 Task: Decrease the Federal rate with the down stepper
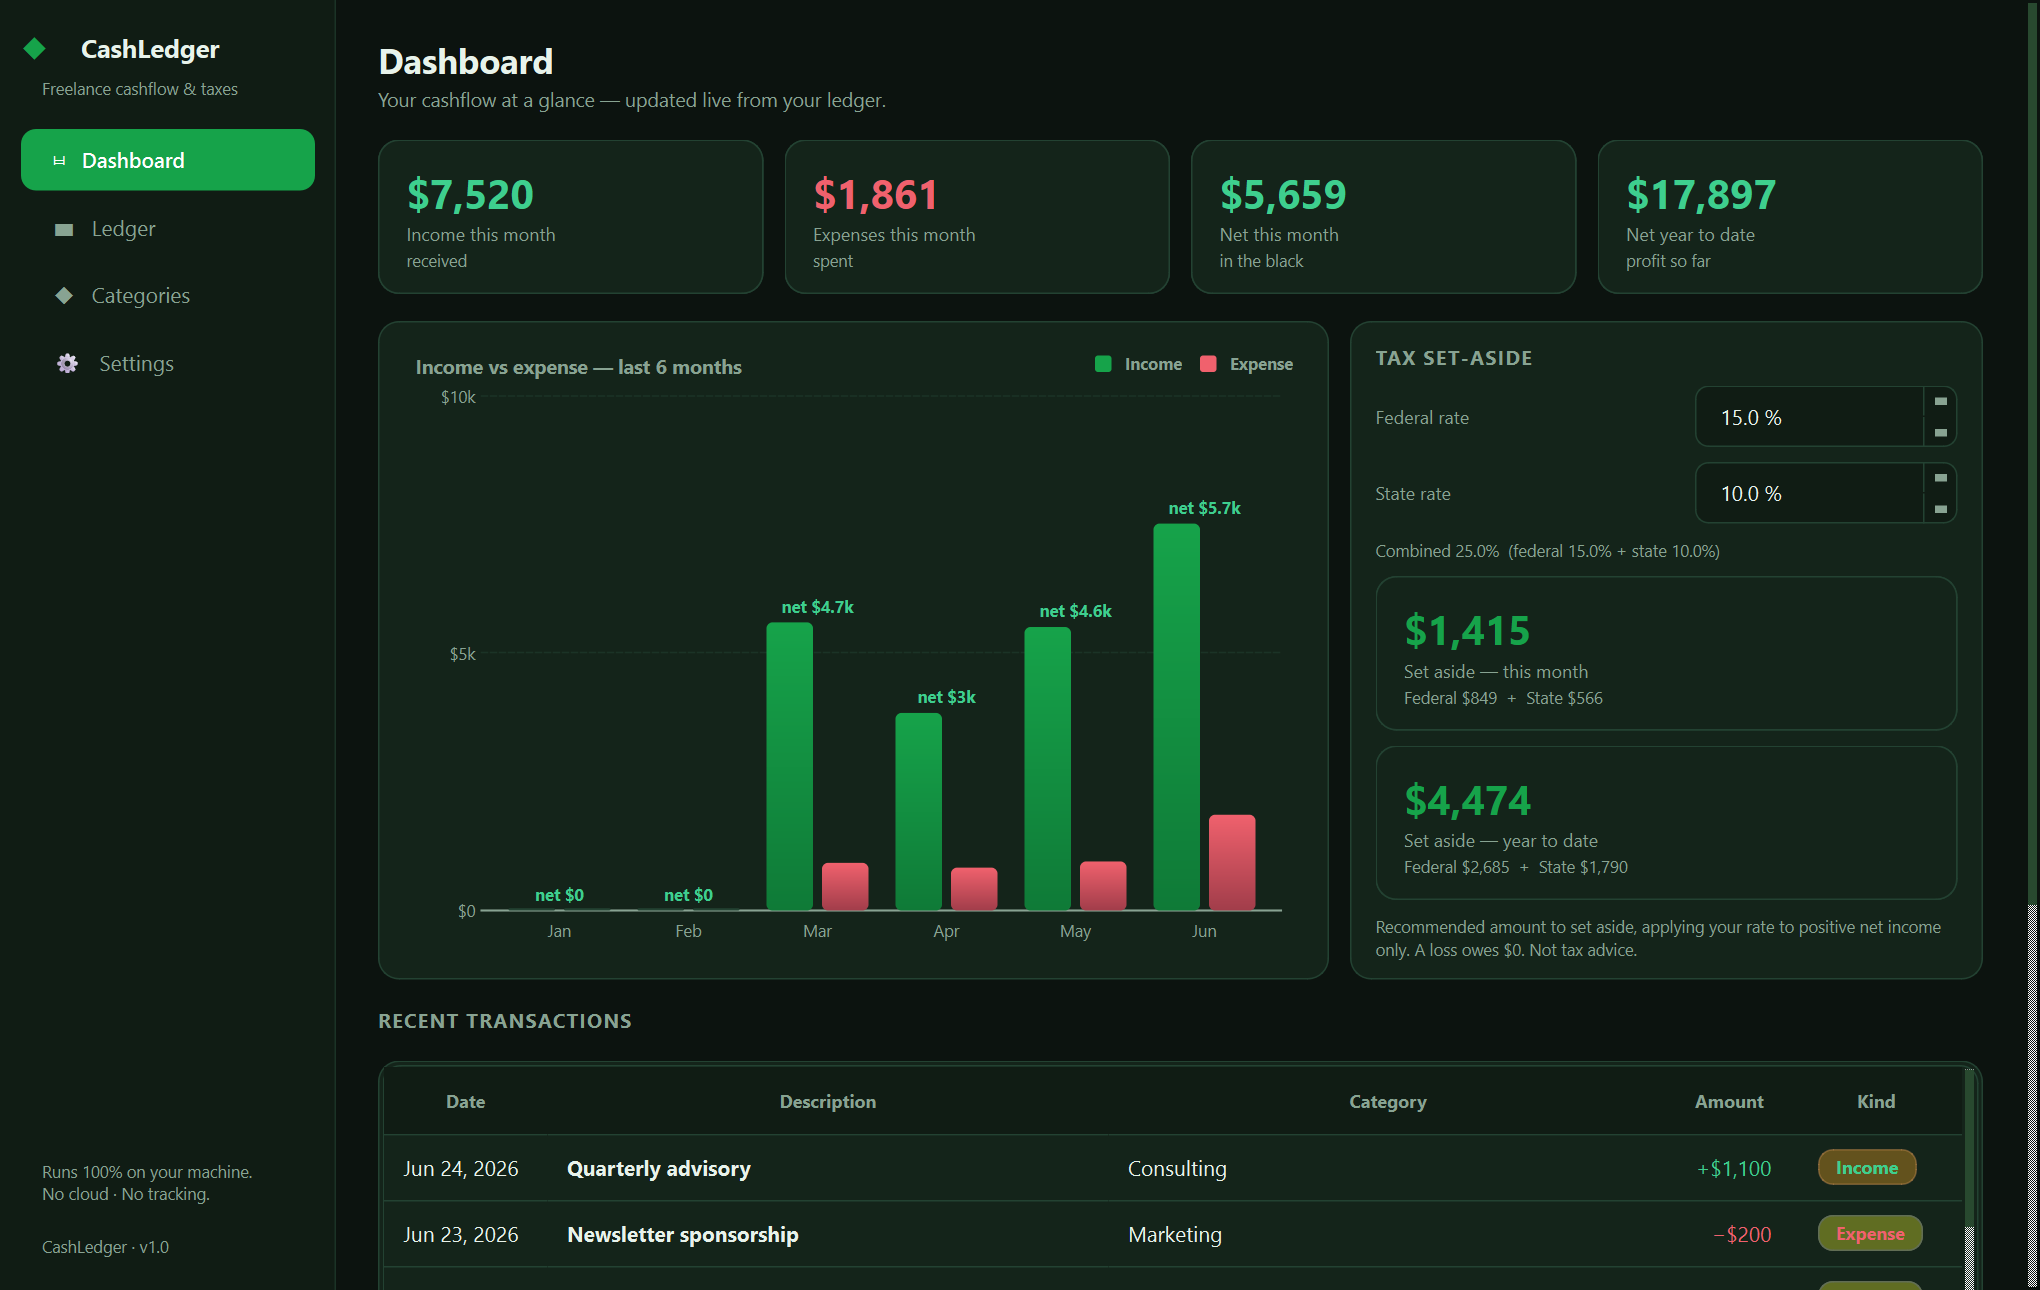1940,432
